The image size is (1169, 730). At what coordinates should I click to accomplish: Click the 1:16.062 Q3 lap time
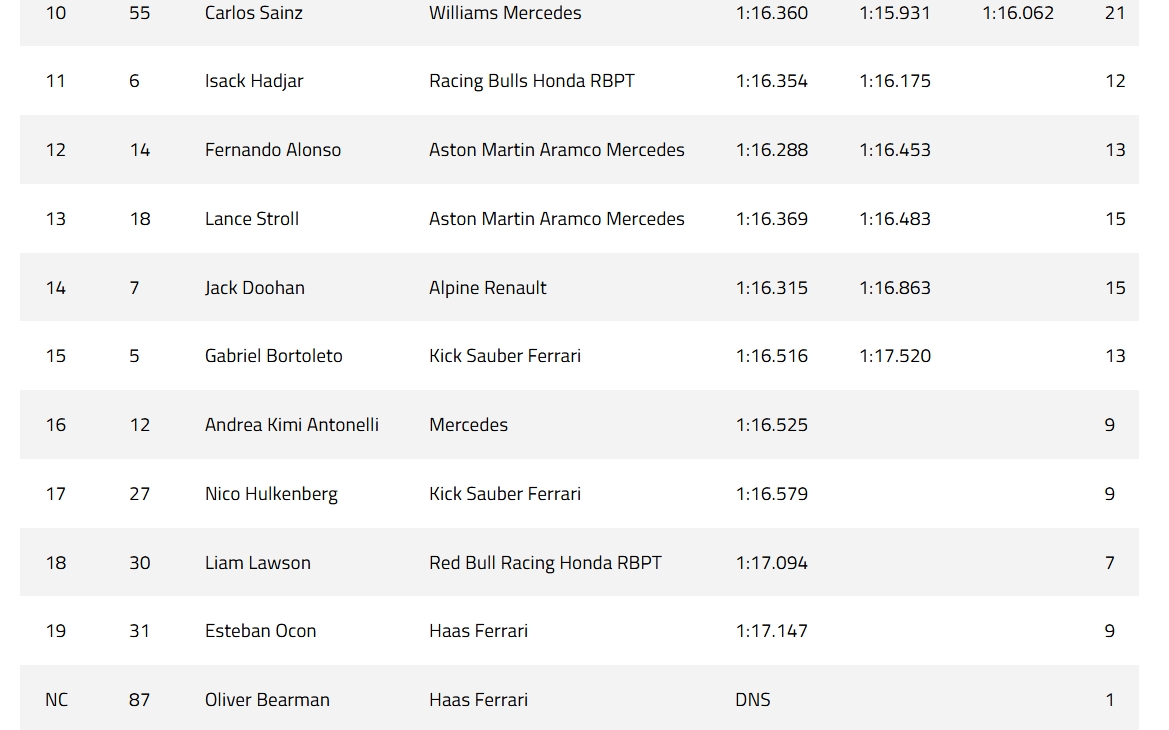pyautogui.click(x=1018, y=13)
